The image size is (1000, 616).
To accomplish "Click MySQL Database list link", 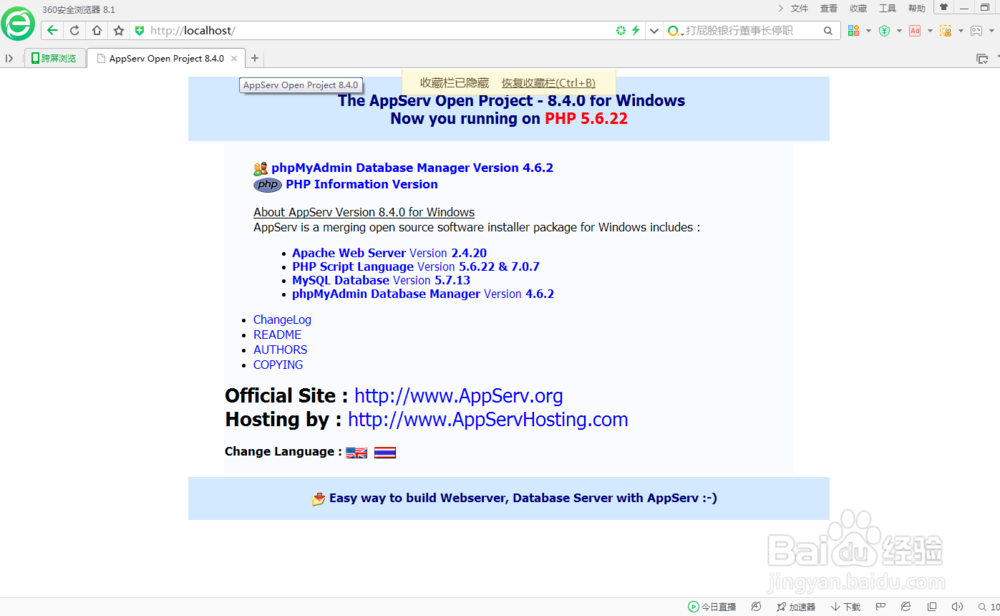I will pyautogui.click(x=381, y=281).
